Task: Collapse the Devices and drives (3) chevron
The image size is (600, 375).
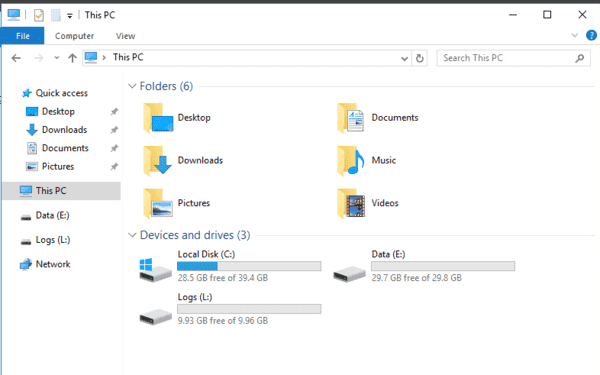Action: [132, 235]
